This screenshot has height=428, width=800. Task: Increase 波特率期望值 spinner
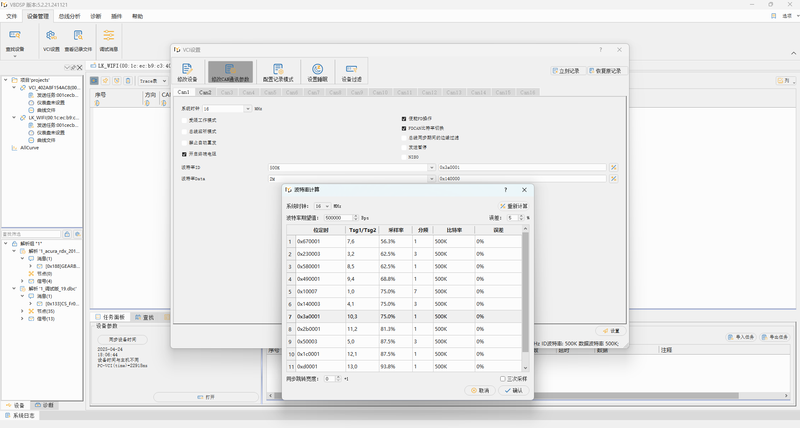[356, 216]
